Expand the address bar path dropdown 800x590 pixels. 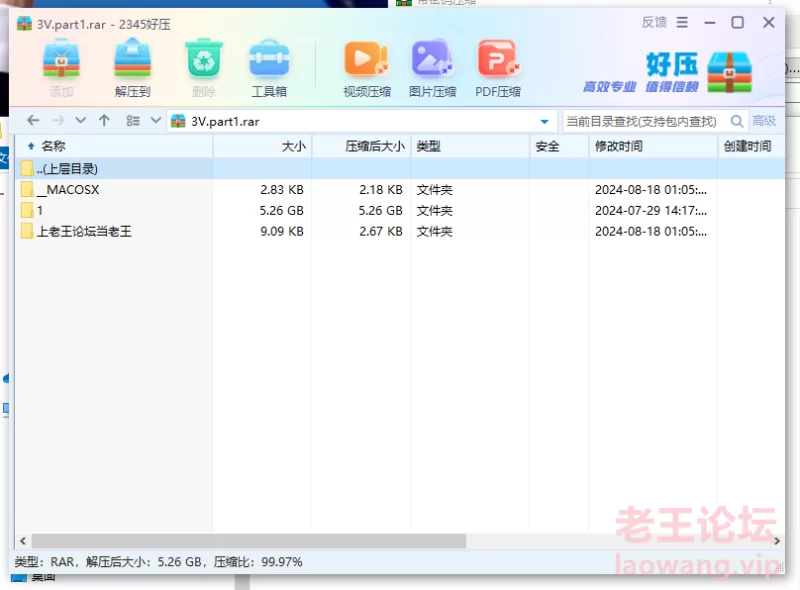[544, 121]
